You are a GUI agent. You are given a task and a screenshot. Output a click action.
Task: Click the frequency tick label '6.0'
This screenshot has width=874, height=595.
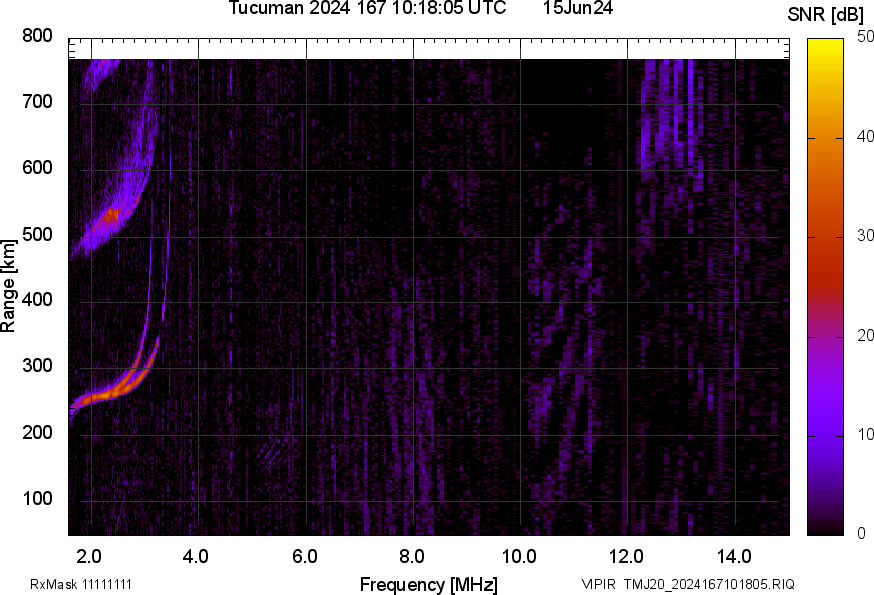pos(304,557)
